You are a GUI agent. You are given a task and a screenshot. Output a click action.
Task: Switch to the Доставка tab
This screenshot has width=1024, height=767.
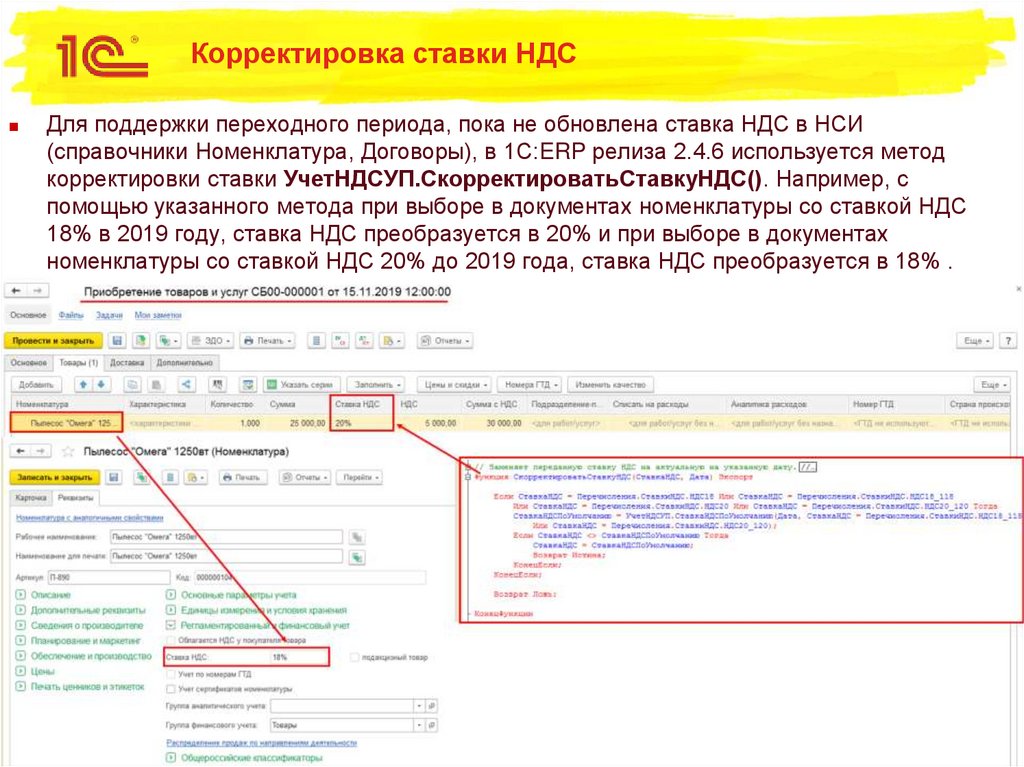pos(127,362)
